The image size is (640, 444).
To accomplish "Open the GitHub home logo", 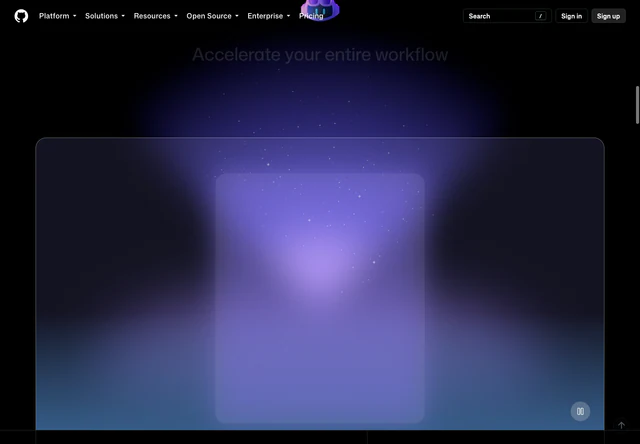I will click(x=21, y=16).
